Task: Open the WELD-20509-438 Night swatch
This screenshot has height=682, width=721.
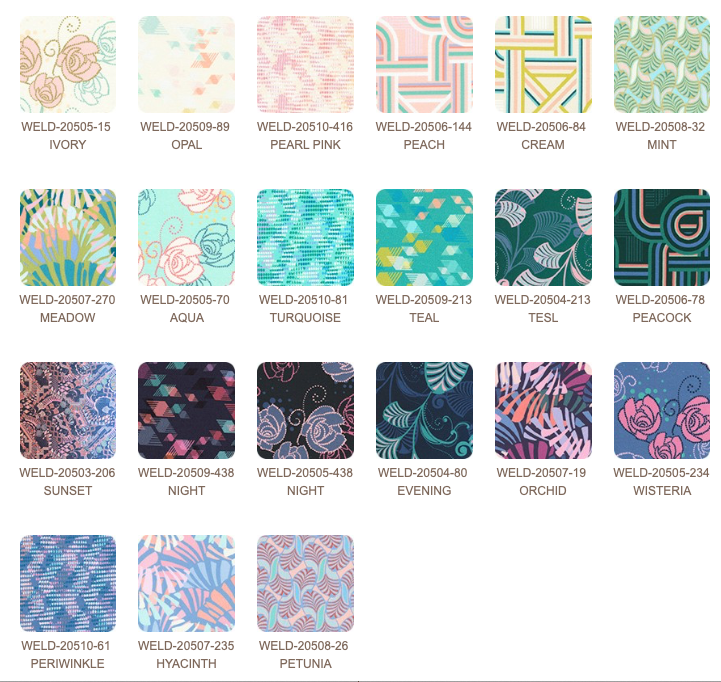Action: pyautogui.click(x=186, y=410)
